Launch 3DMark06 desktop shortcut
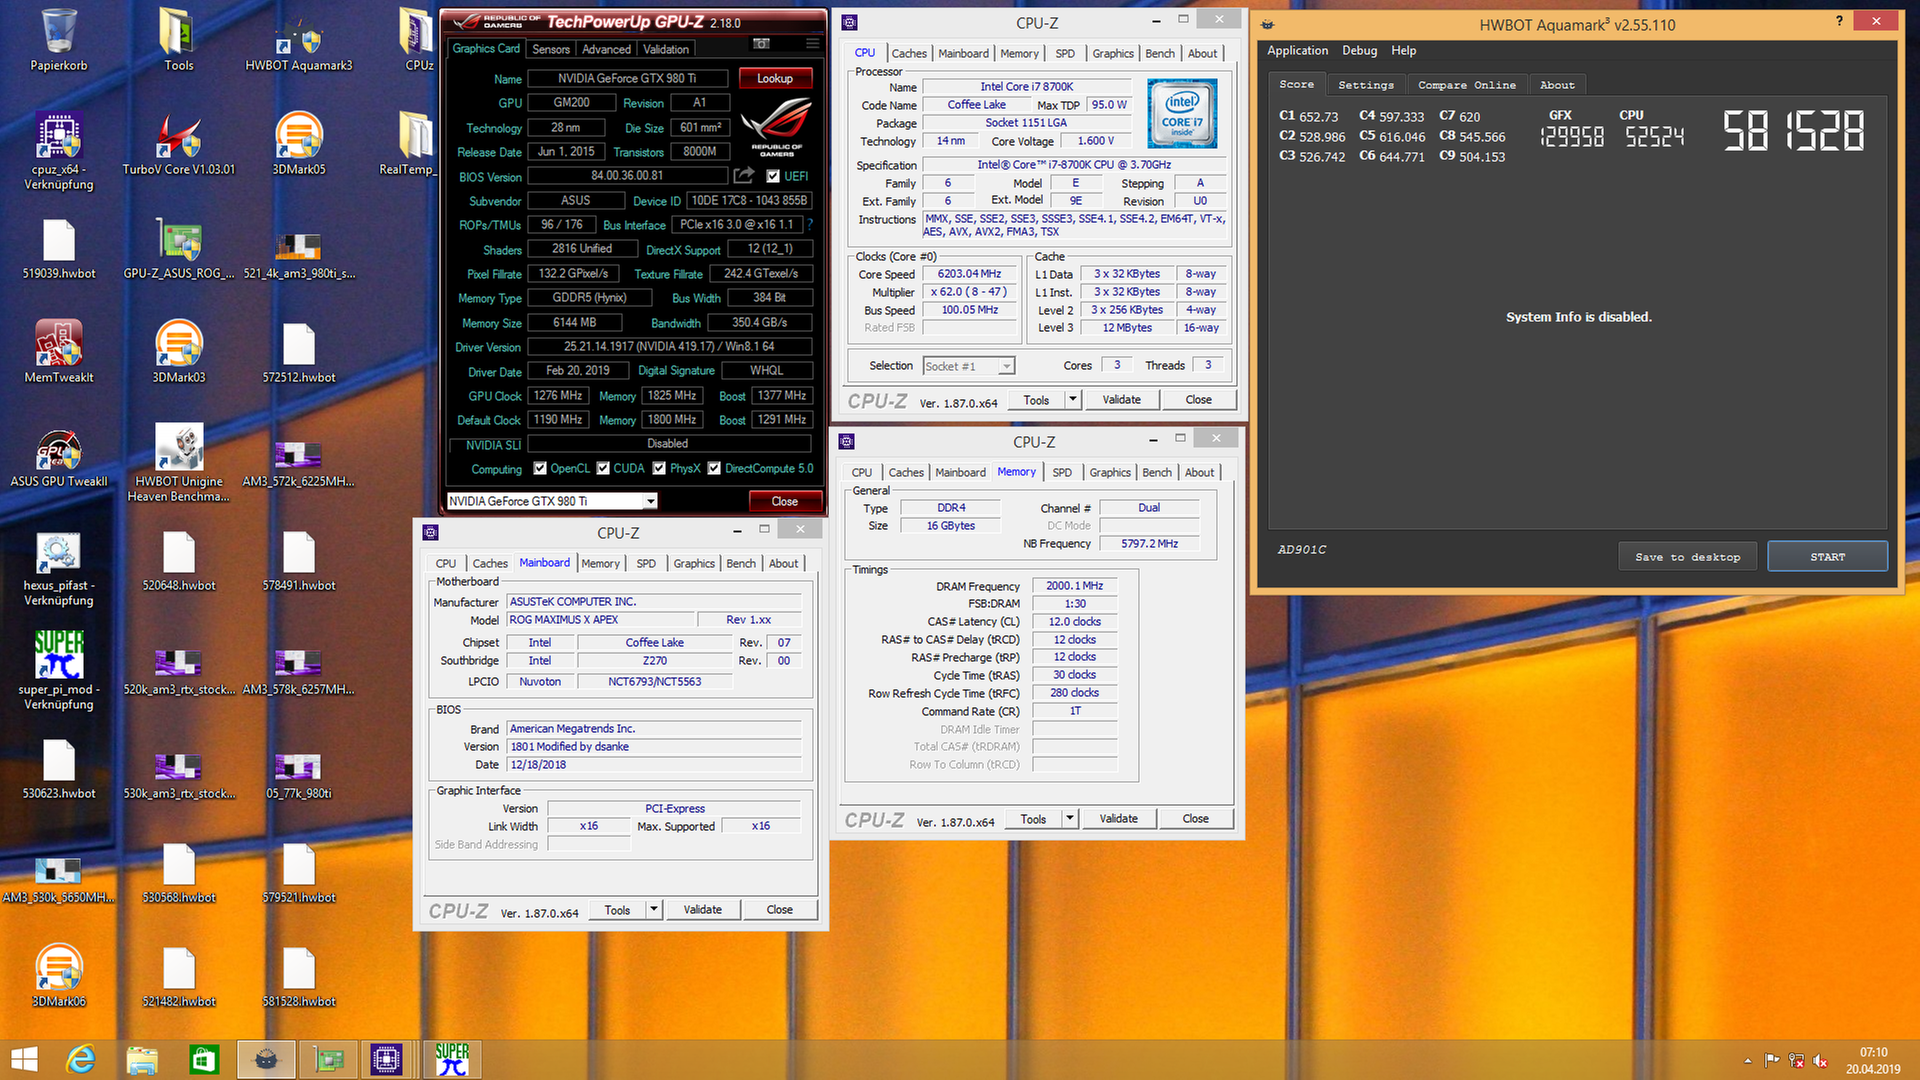 pyautogui.click(x=59, y=976)
